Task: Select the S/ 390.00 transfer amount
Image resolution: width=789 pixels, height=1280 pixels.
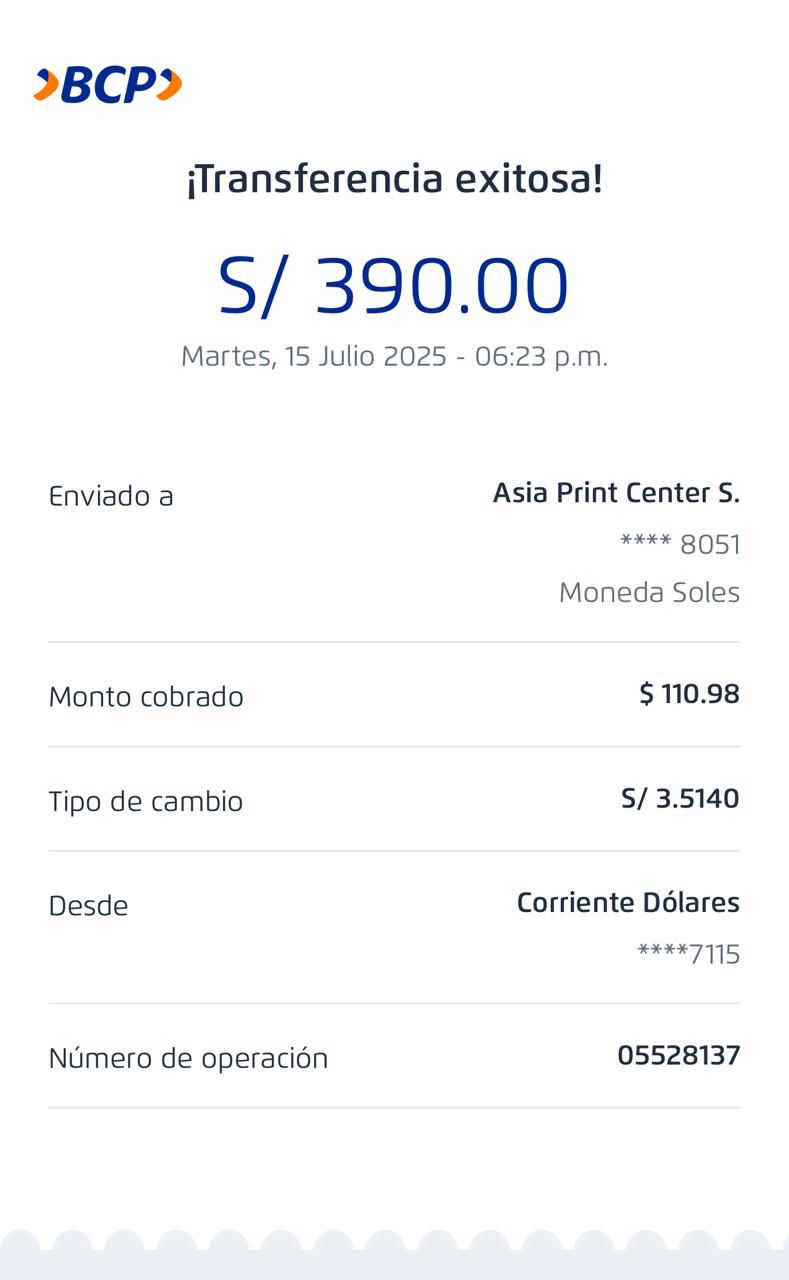Action: [394, 286]
